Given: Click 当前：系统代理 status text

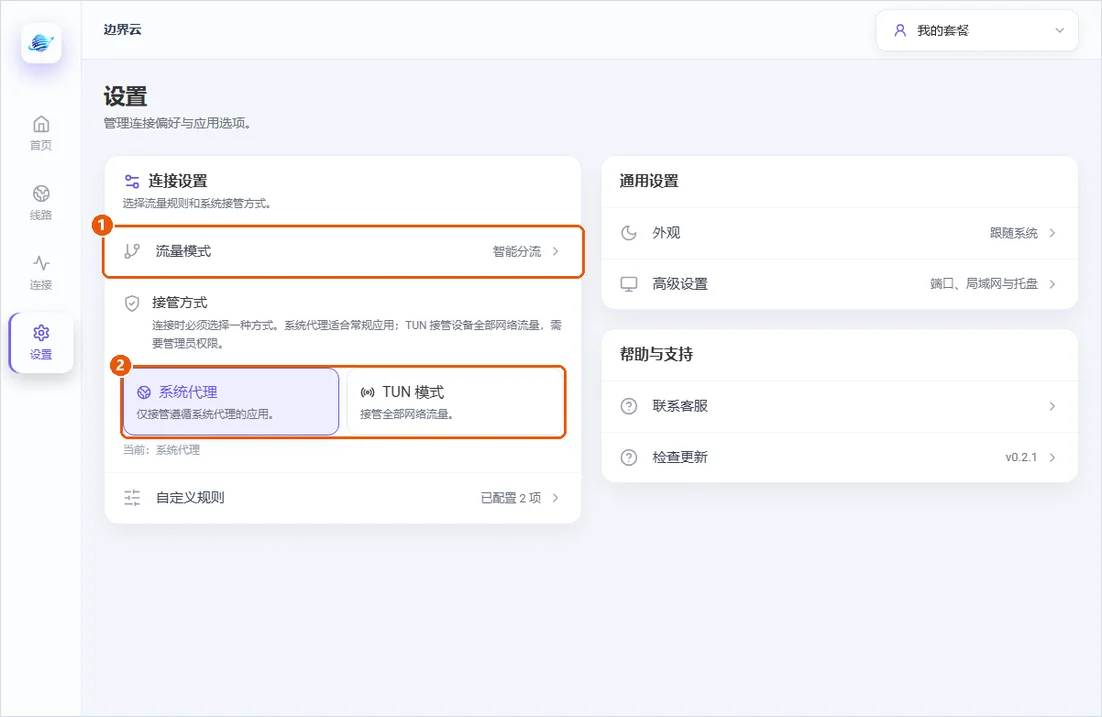Looking at the screenshot, I should pos(161,450).
